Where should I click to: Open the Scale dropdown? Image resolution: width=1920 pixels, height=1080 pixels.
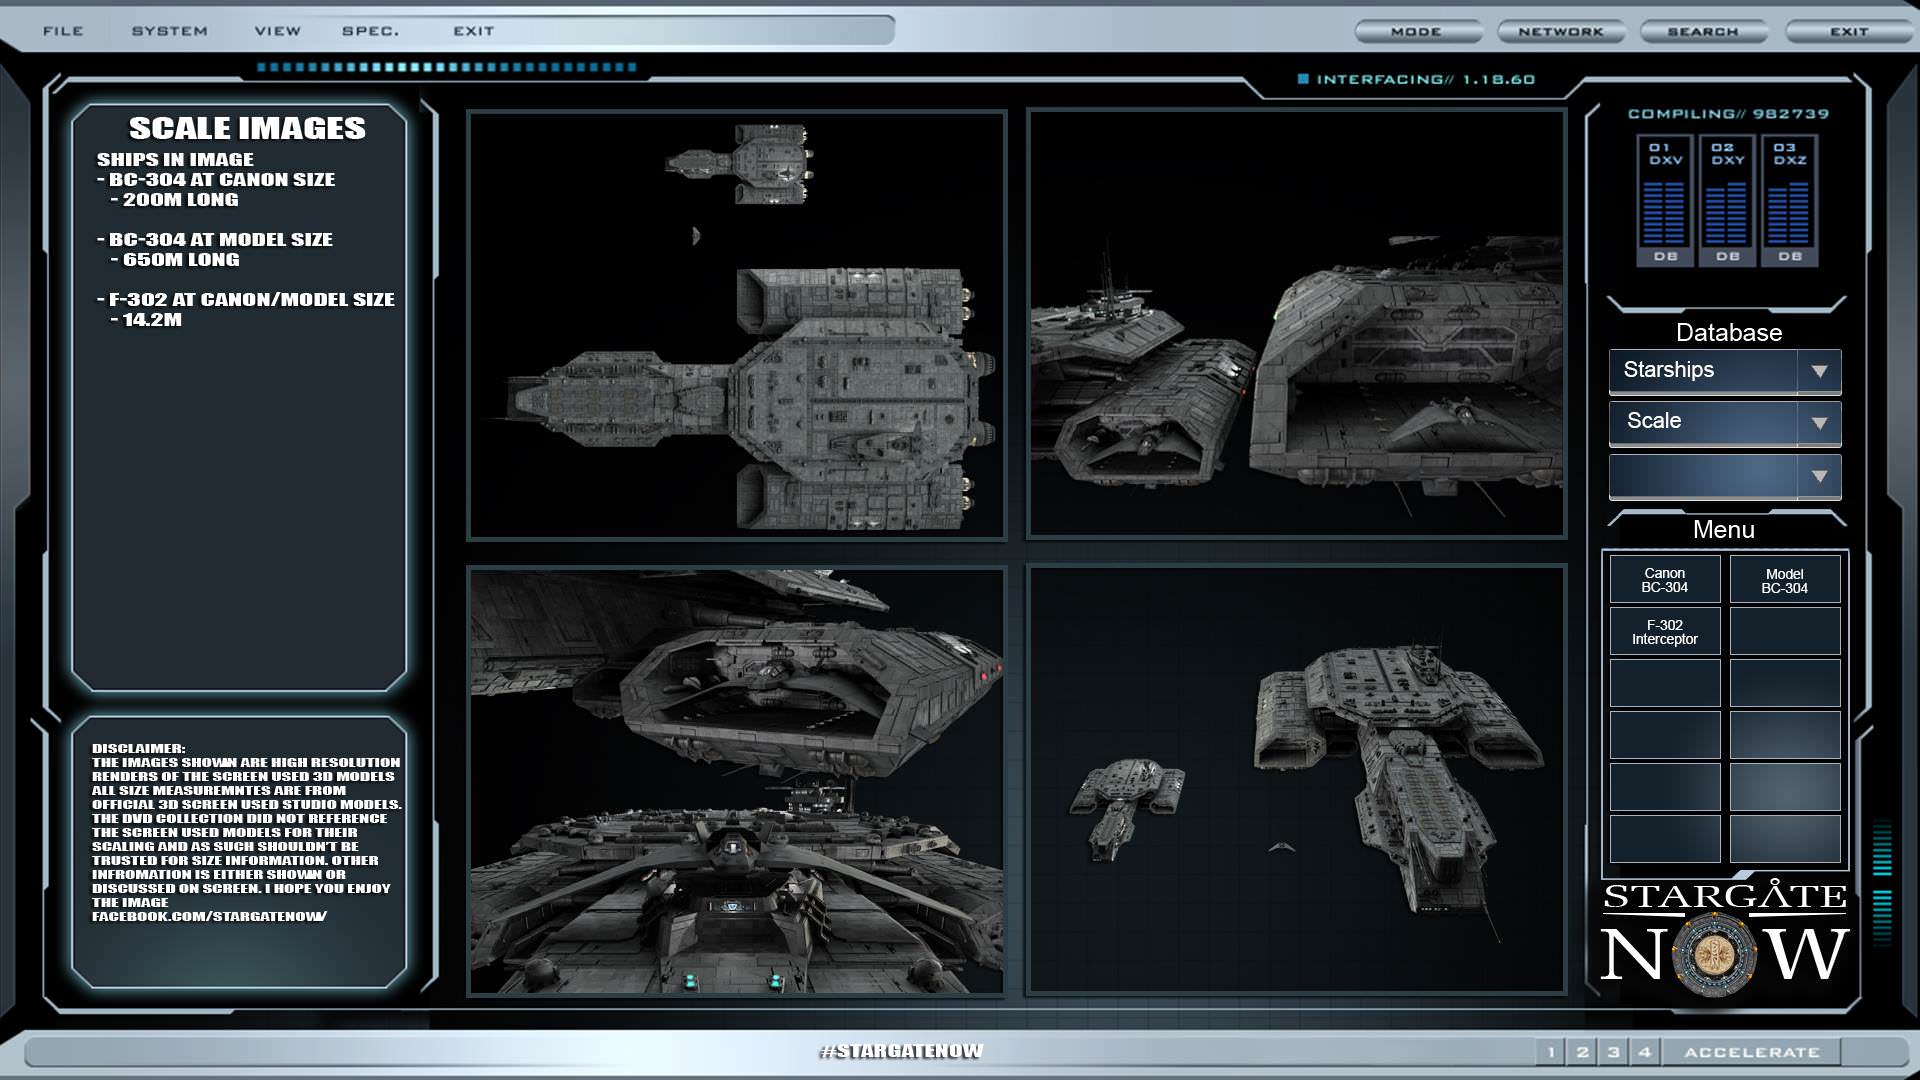point(1725,422)
